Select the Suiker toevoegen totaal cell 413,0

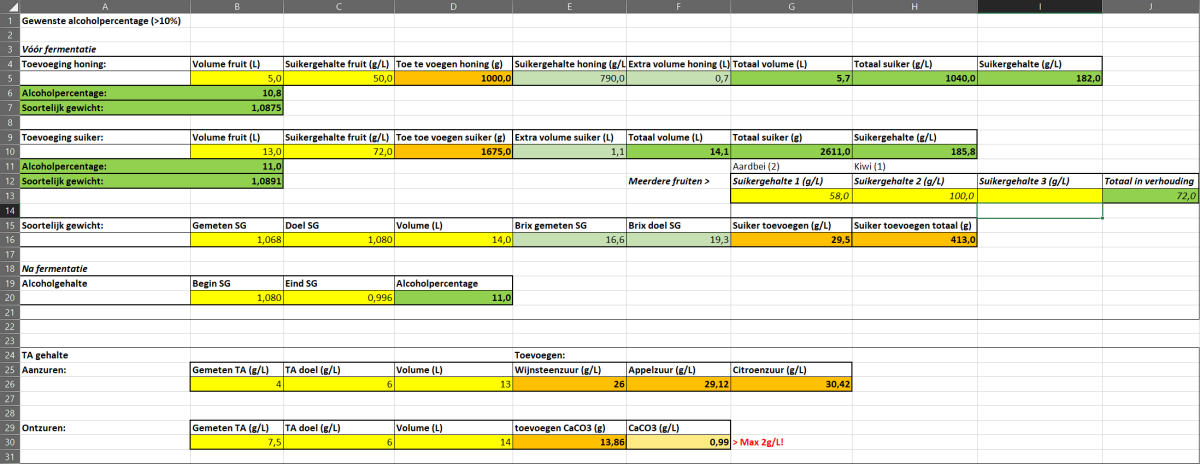point(914,240)
